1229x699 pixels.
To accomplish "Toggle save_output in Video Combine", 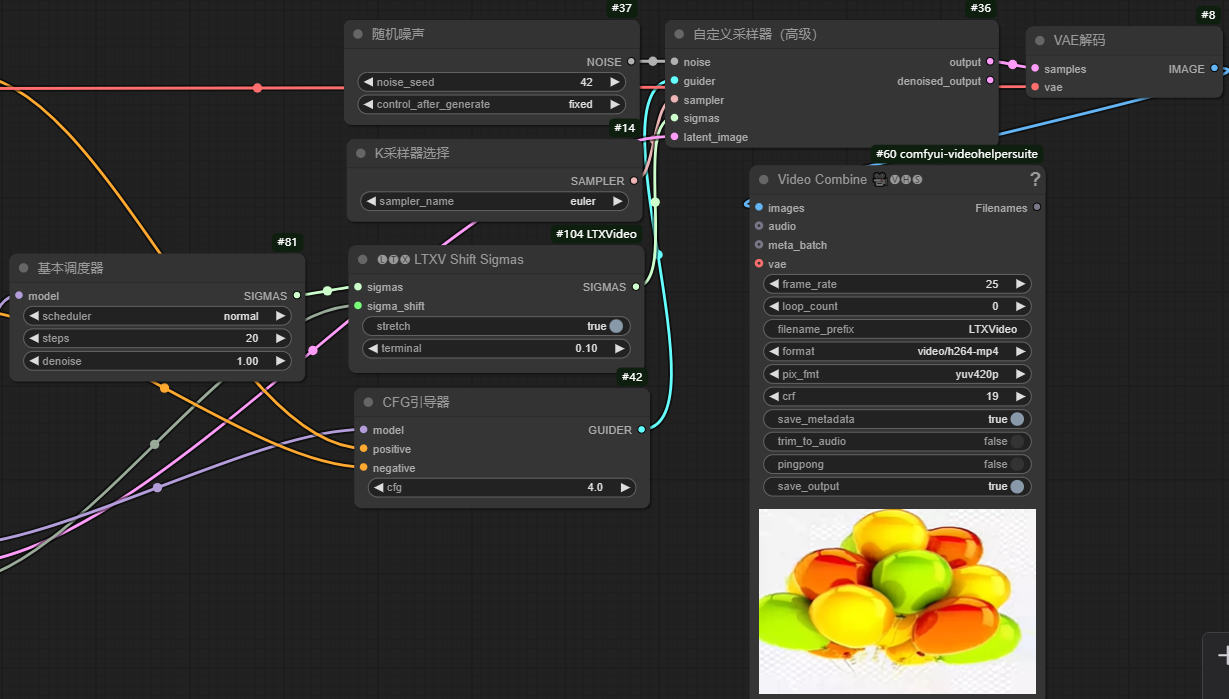I will pyautogui.click(x=1017, y=487).
